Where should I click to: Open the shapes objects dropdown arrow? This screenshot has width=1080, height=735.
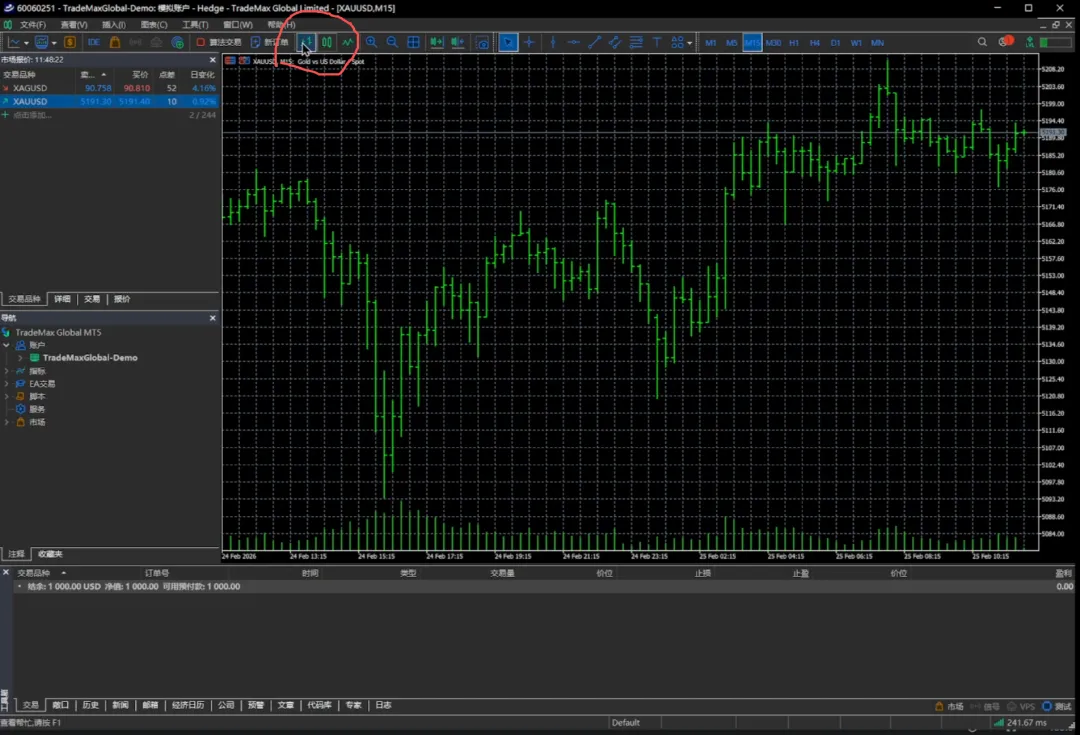(690, 43)
